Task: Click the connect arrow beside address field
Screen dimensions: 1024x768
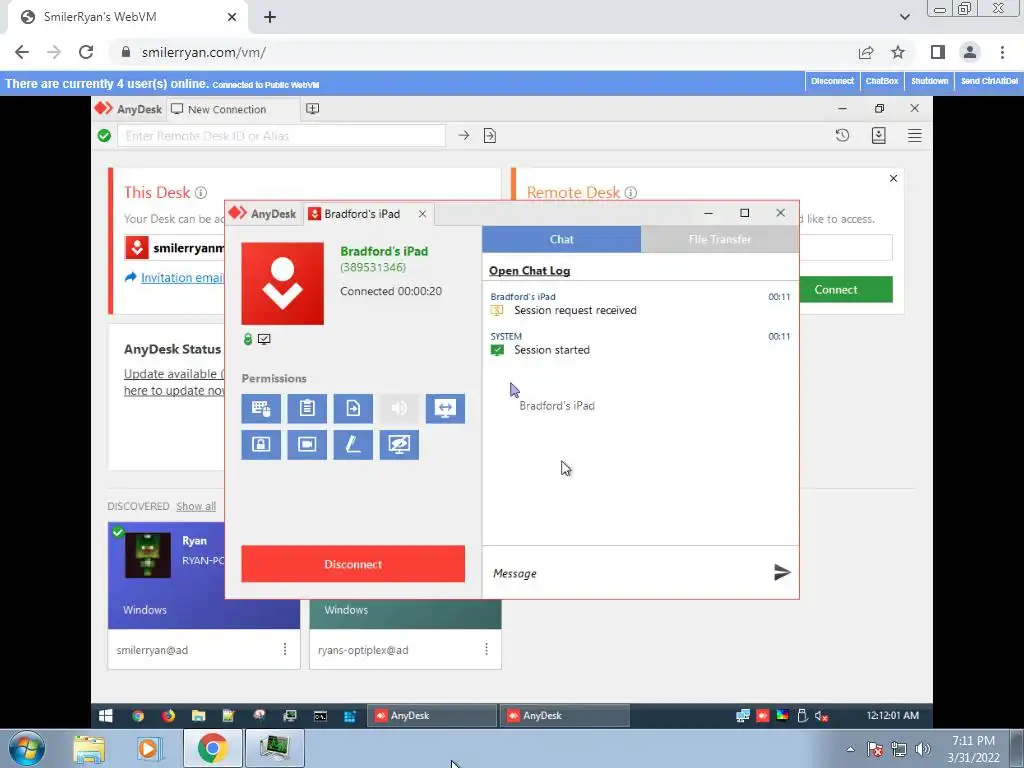Action: (464, 135)
